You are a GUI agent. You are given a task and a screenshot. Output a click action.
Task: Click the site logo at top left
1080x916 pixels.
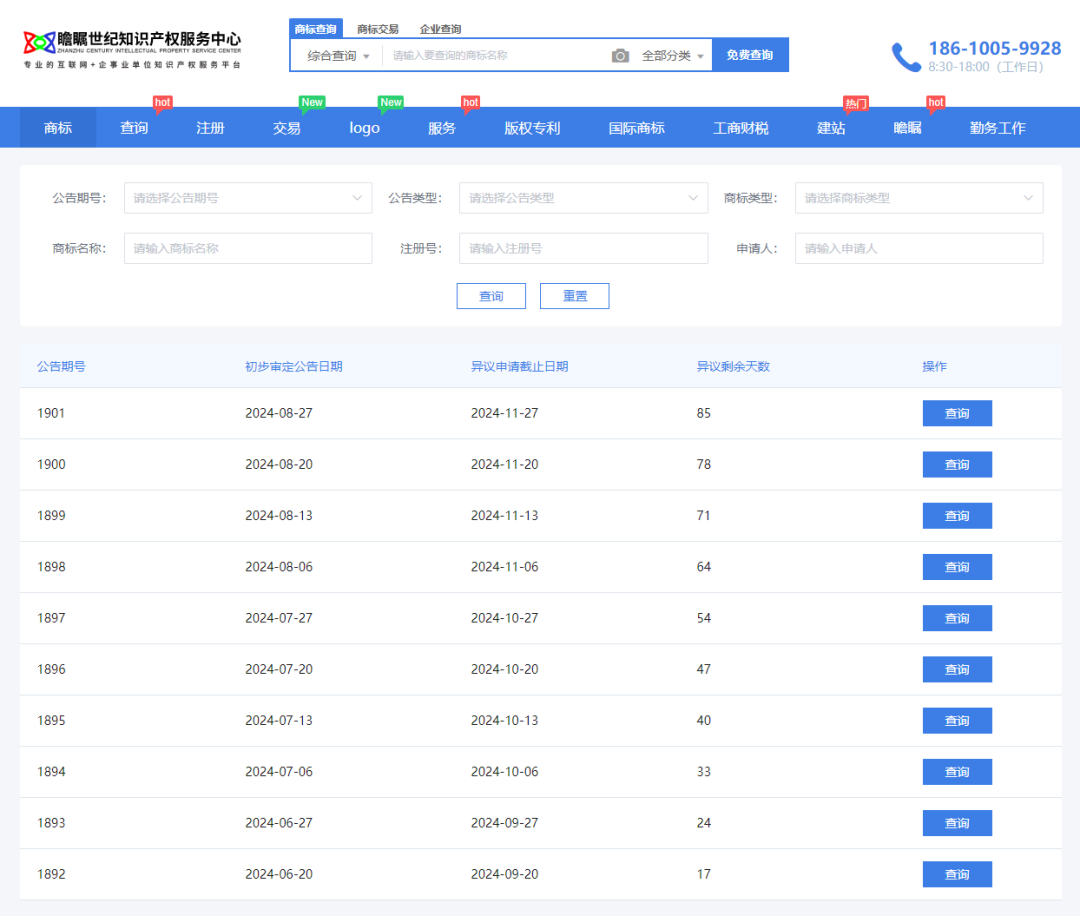click(132, 48)
